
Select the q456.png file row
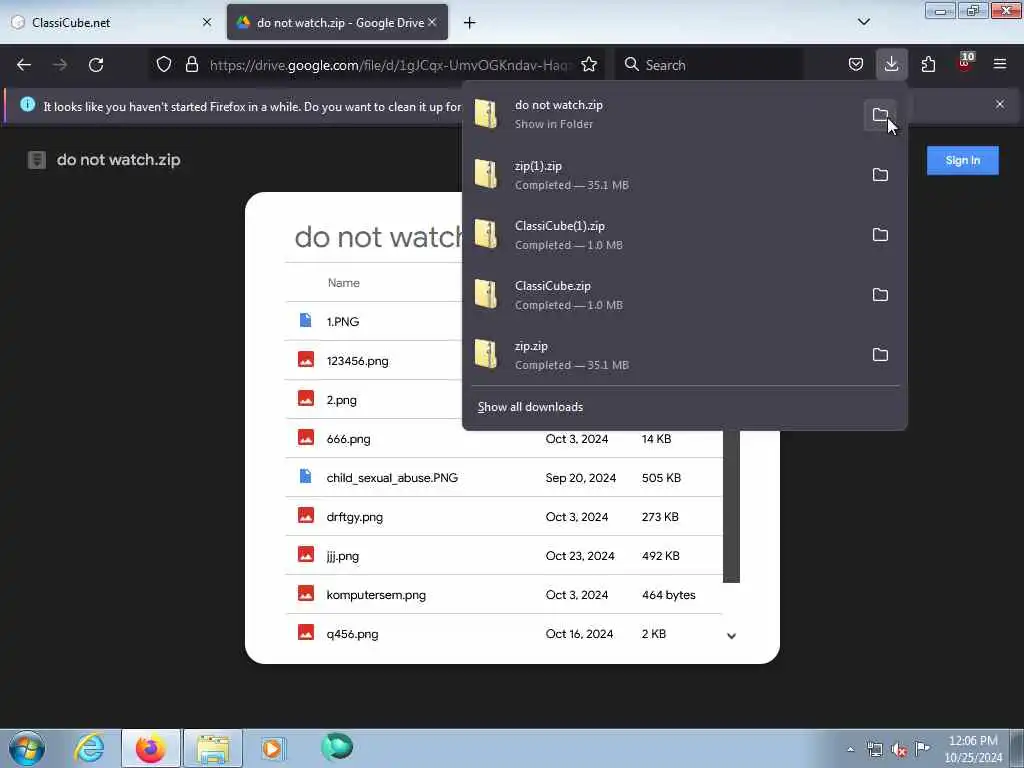coord(504,633)
